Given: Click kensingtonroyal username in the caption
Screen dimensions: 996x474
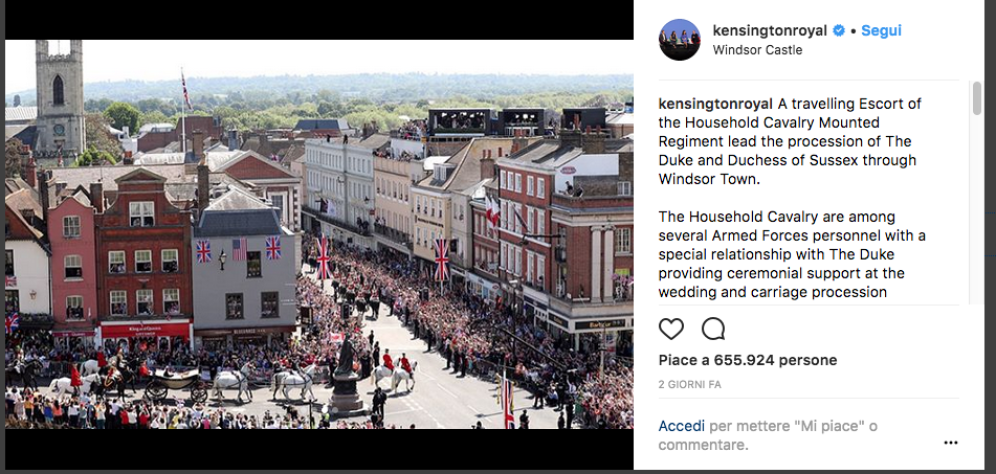Looking at the screenshot, I should click(715, 104).
